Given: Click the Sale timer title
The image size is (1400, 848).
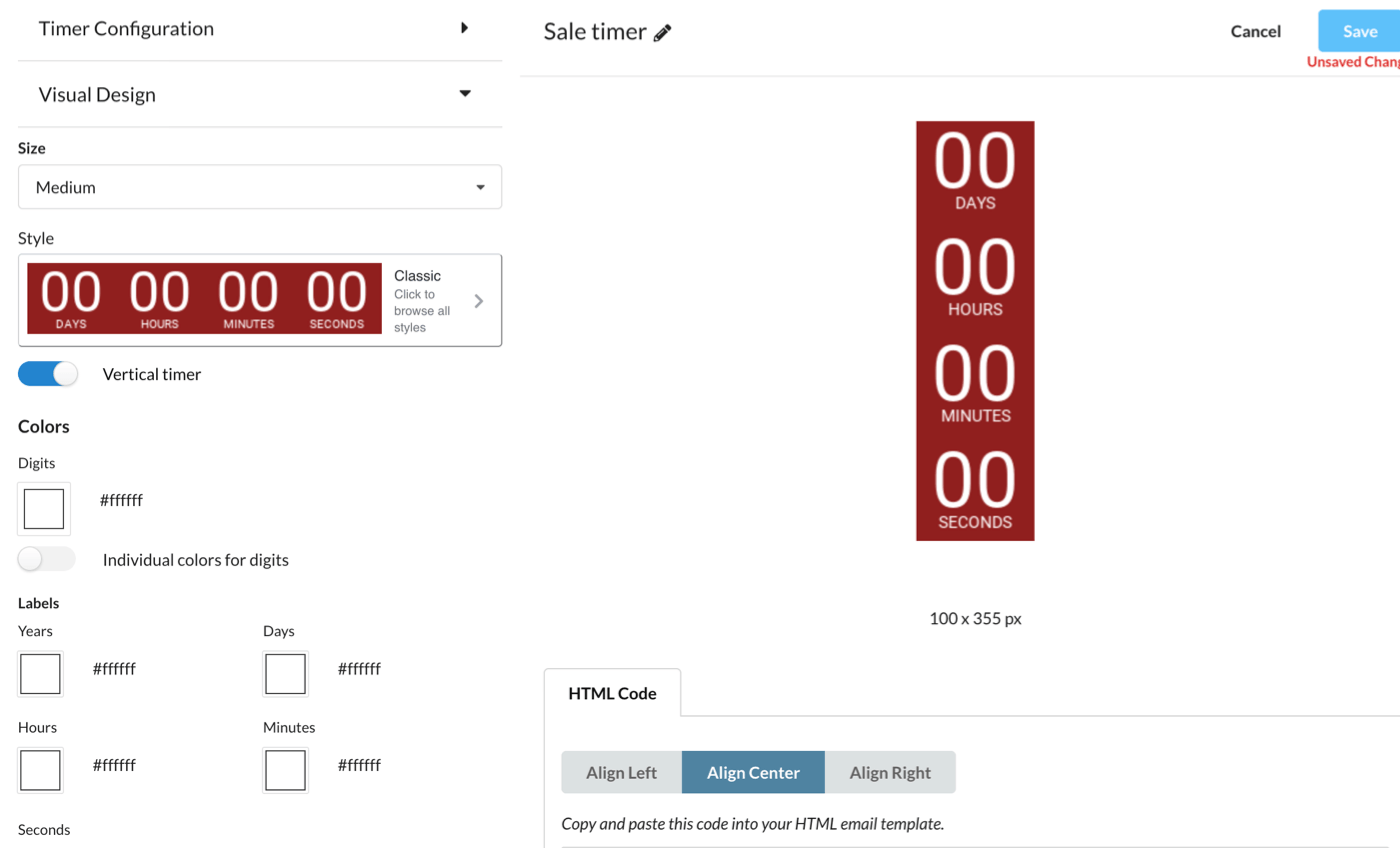Looking at the screenshot, I should 595,31.
